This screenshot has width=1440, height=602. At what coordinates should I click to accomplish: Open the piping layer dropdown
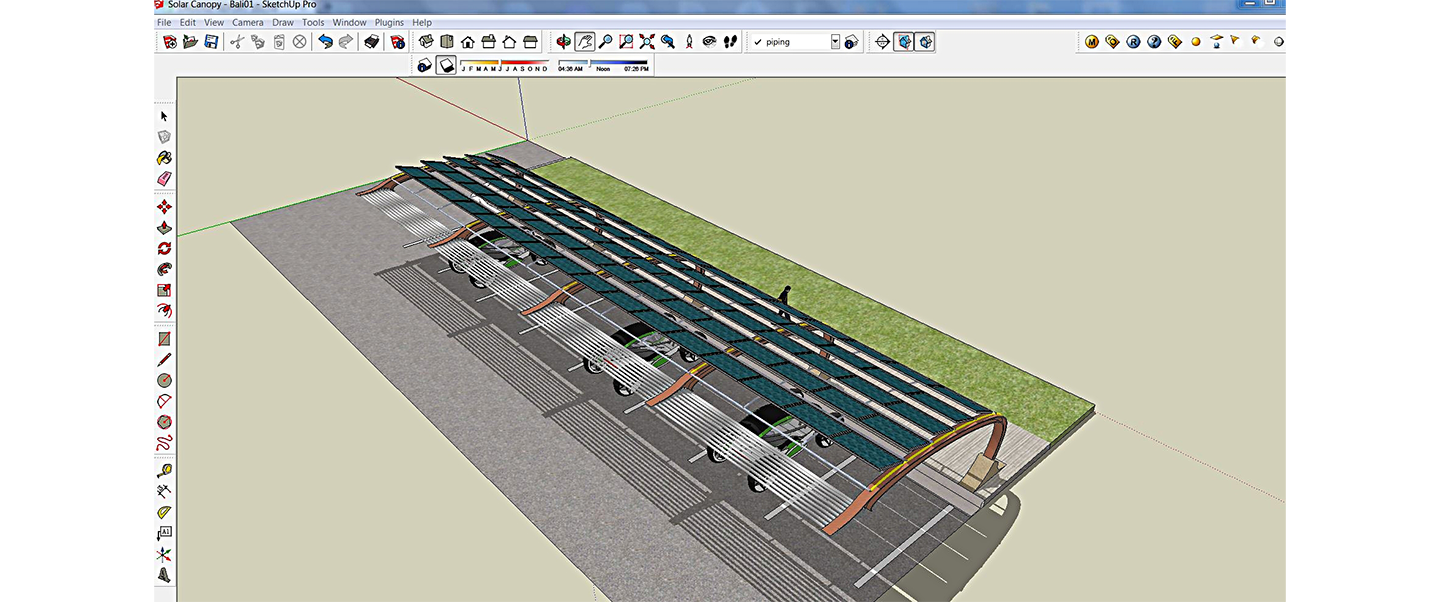coord(835,42)
